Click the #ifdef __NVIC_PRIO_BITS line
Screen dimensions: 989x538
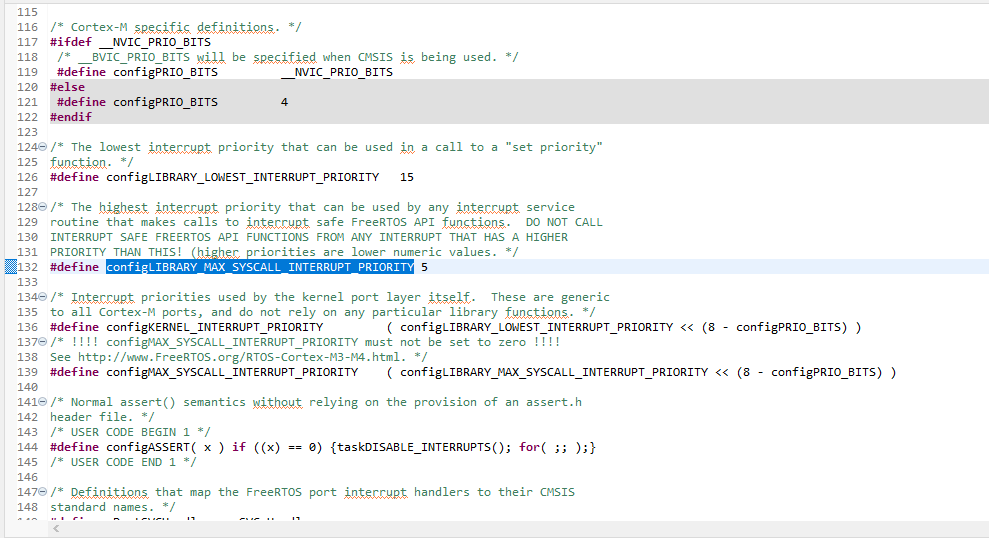tap(131, 42)
